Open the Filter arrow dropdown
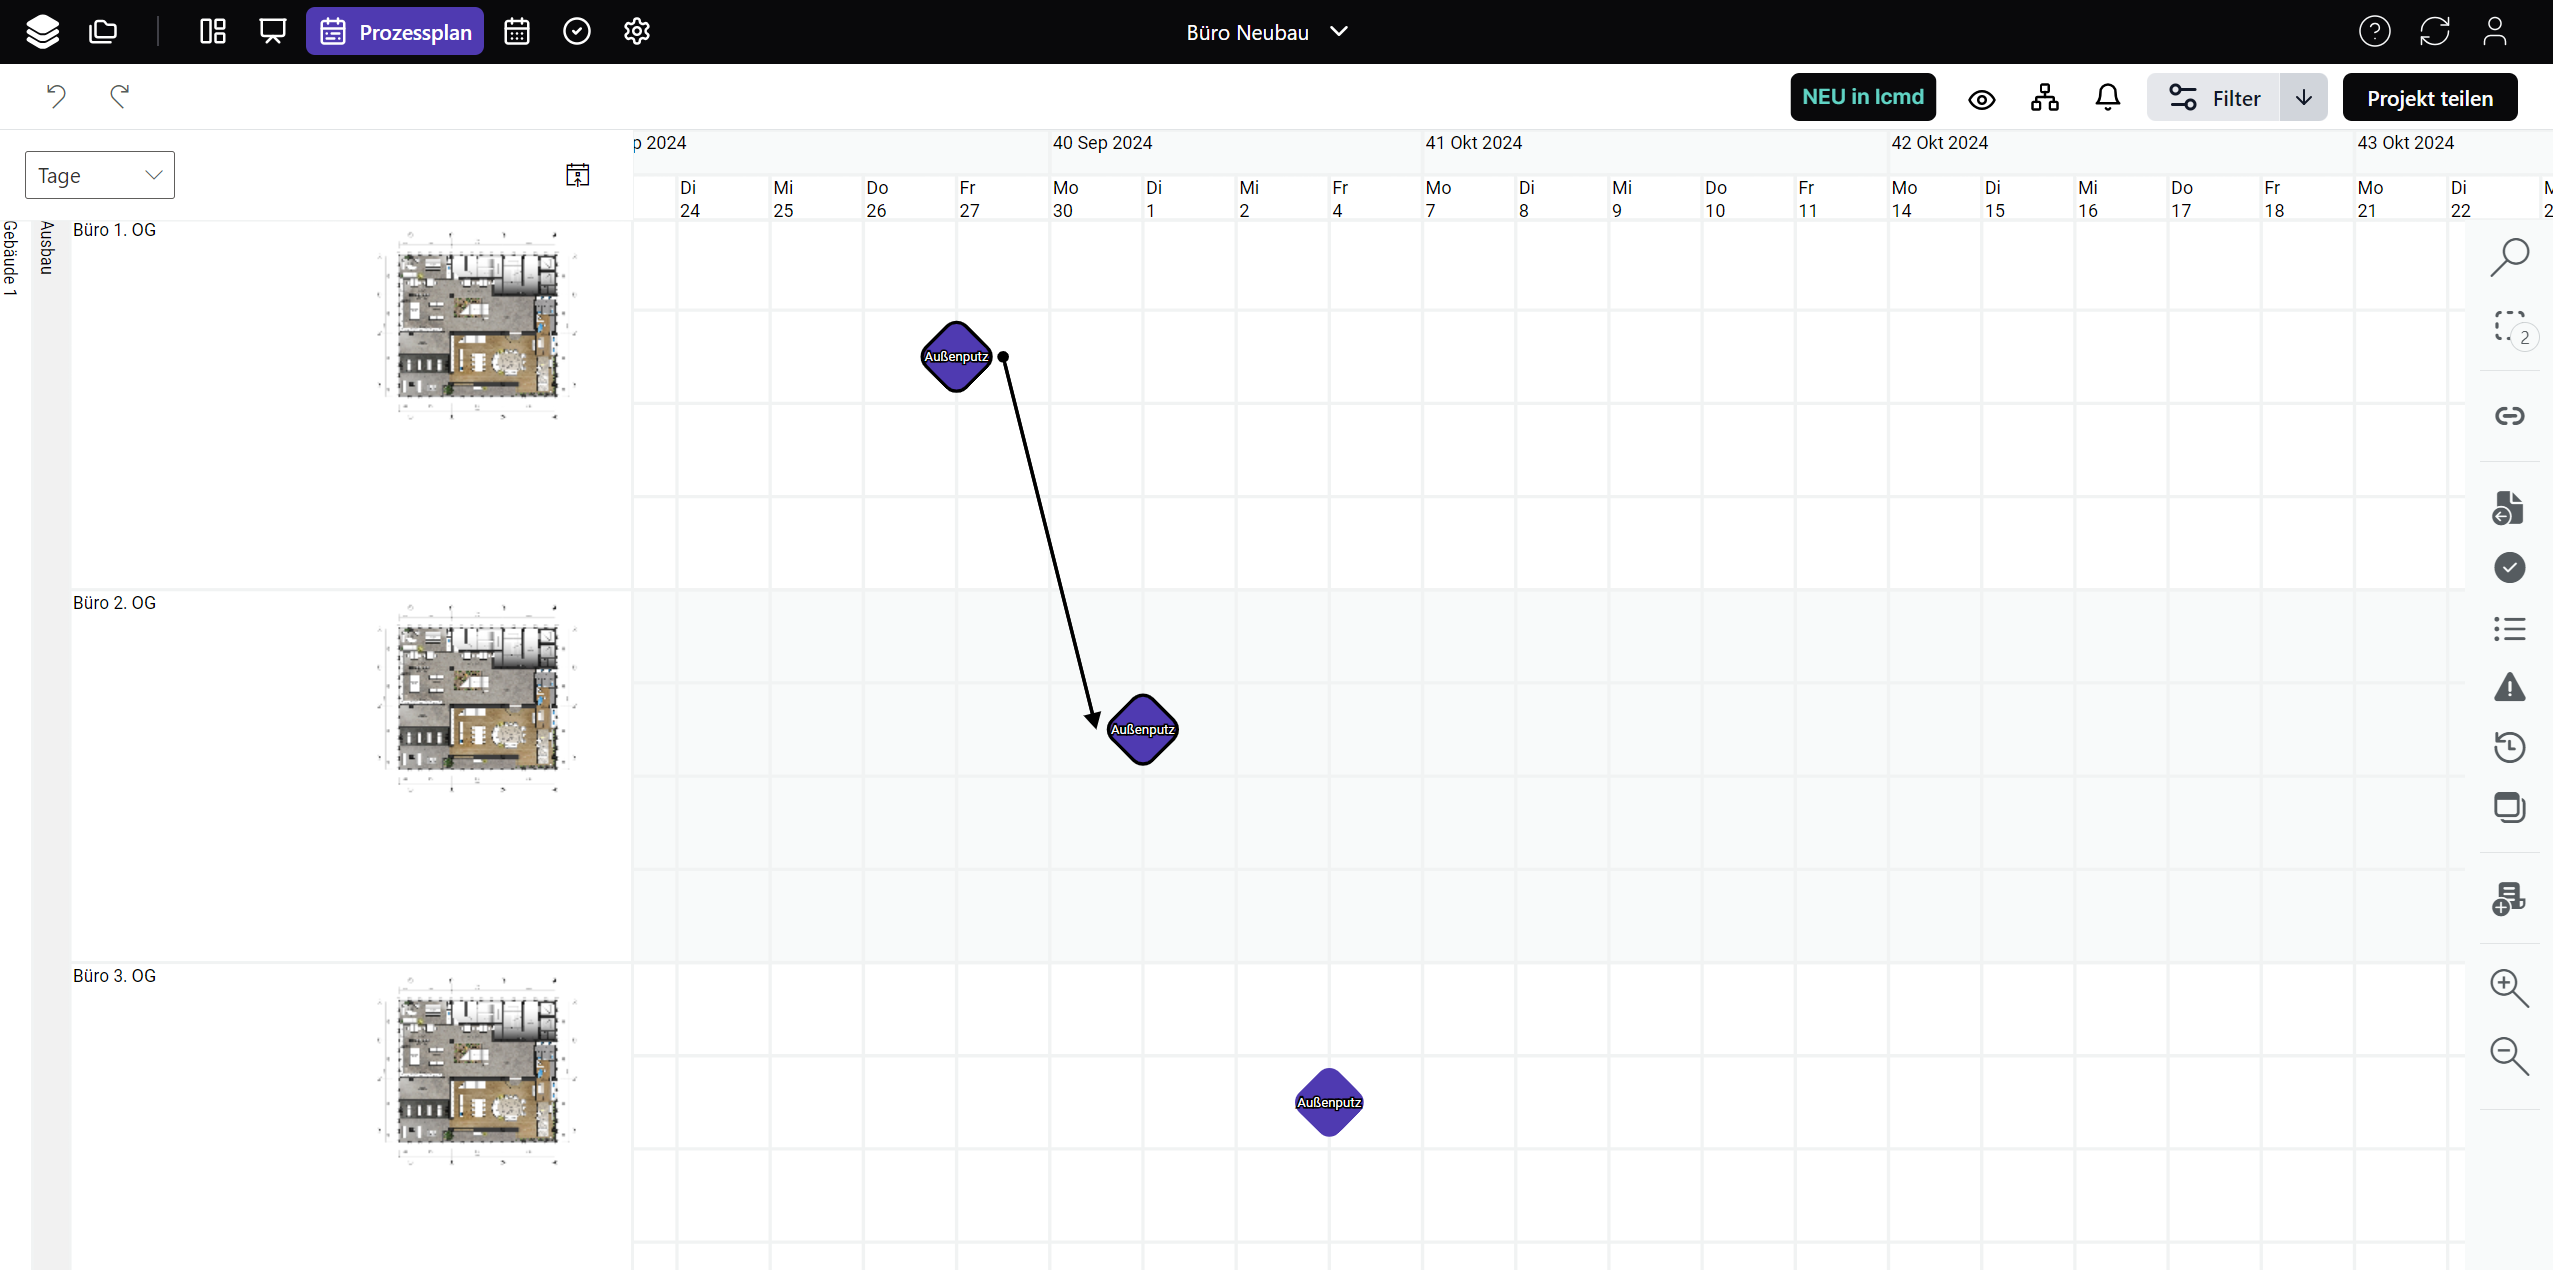This screenshot has height=1270, width=2553. pyautogui.click(x=2303, y=98)
